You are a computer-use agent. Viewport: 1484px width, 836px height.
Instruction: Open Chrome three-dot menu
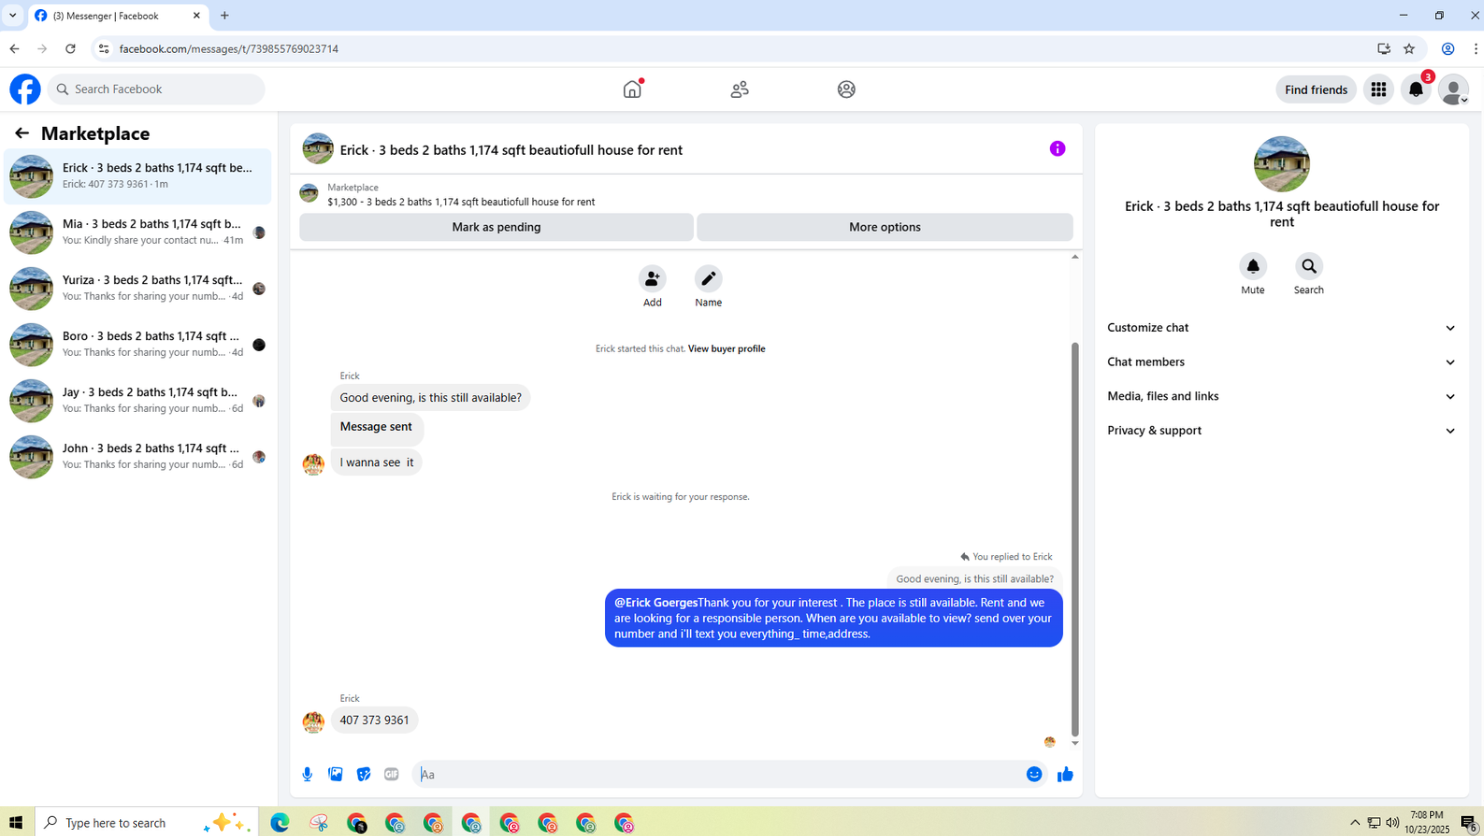click(1476, 48)
